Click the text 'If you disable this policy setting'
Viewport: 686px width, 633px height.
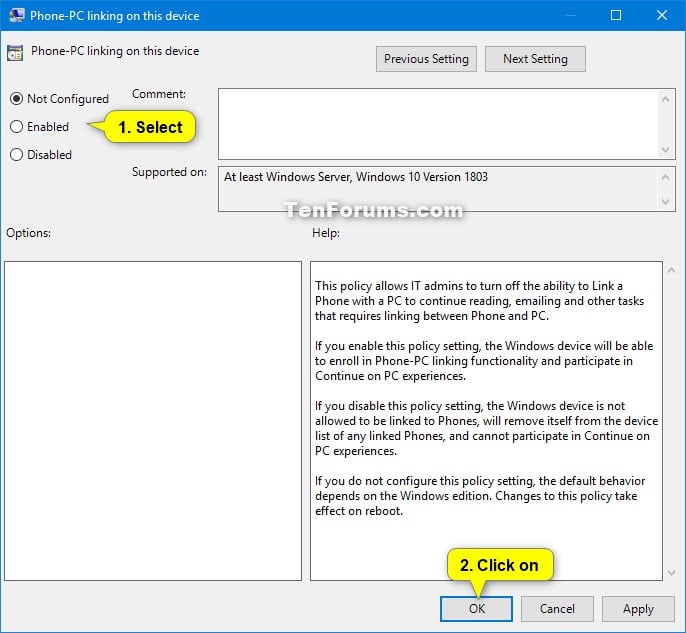coord(398,406)
